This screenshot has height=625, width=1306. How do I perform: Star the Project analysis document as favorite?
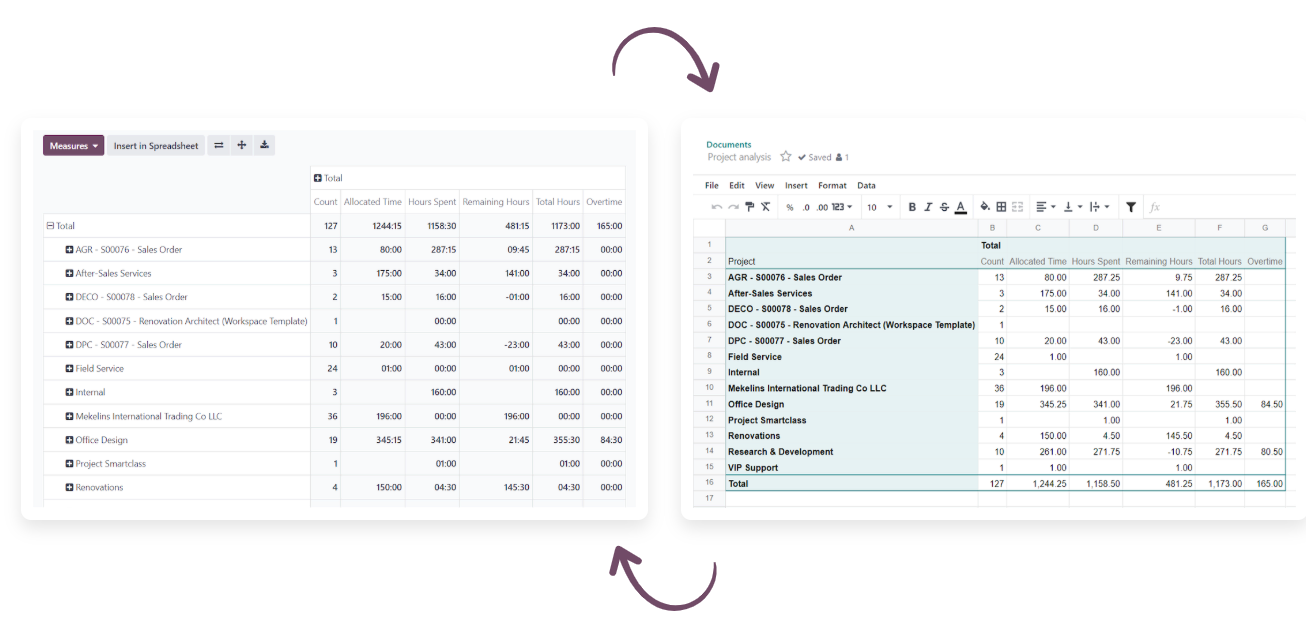tap(786, 157)
